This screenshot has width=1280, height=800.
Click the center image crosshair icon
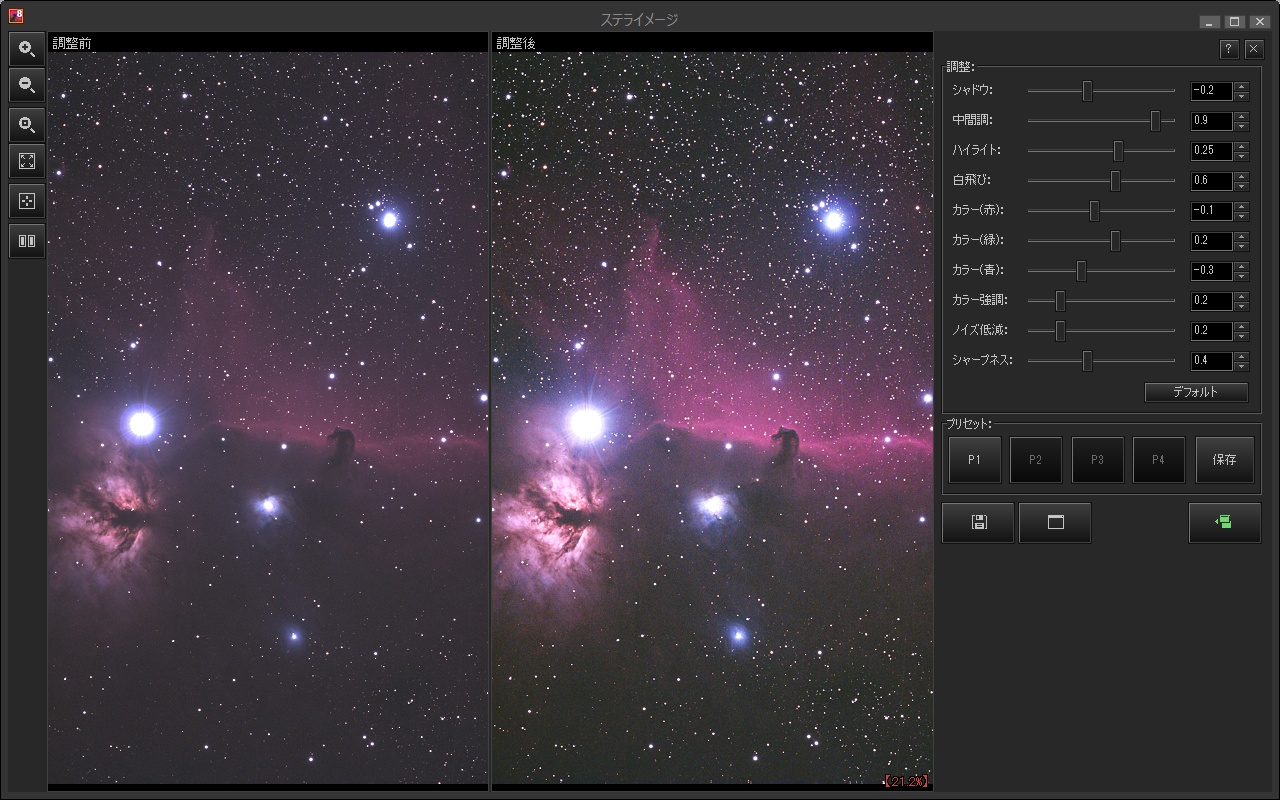27,201
